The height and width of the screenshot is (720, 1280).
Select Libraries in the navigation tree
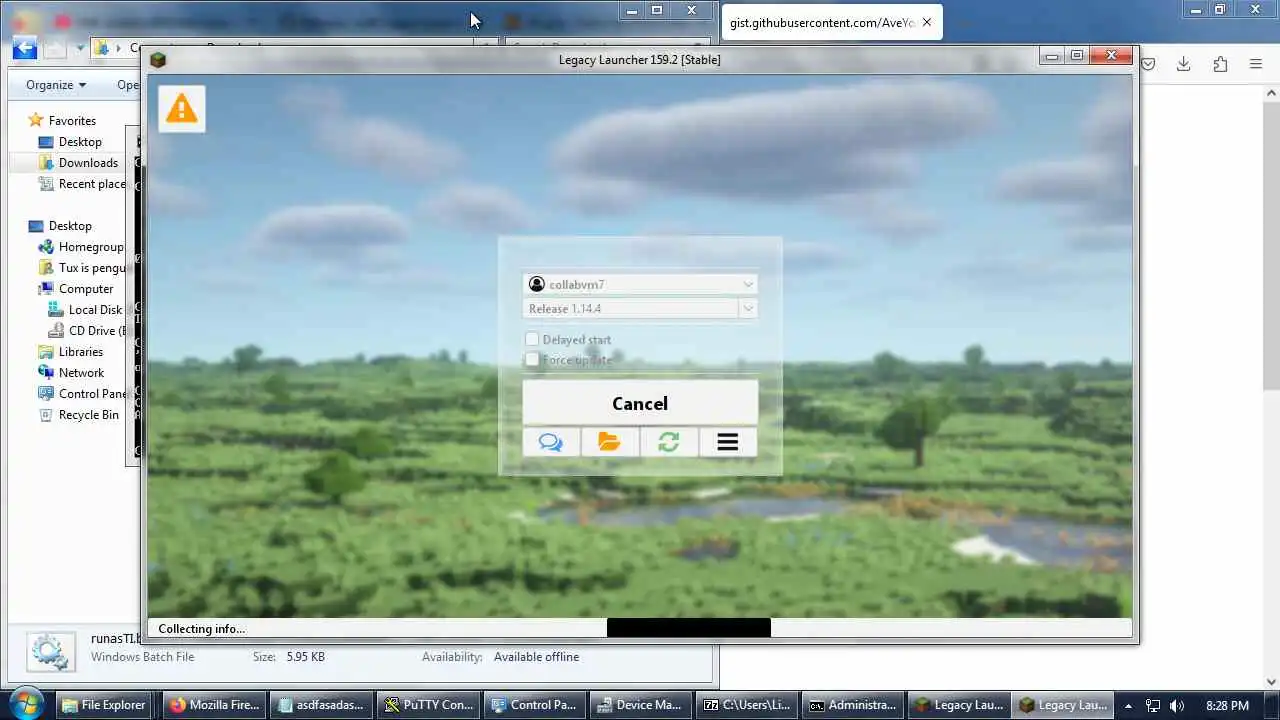tap(81, 351)
